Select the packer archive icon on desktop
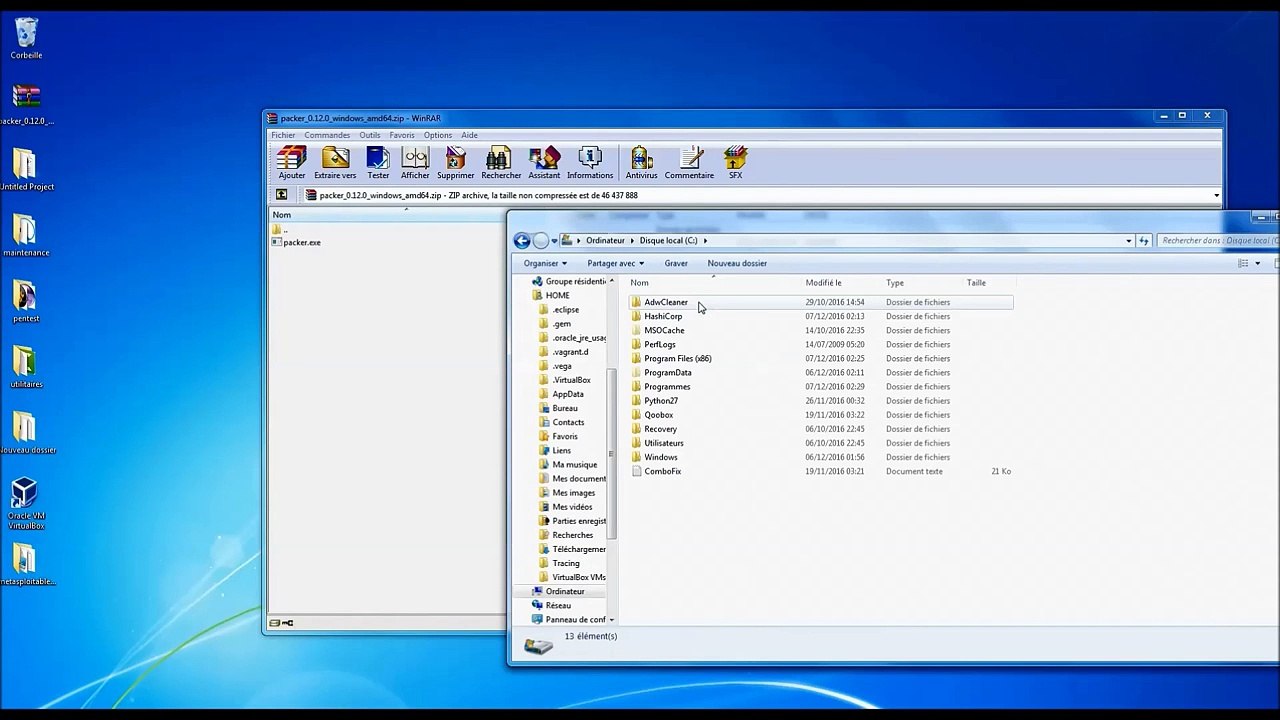 click(26, 103)
